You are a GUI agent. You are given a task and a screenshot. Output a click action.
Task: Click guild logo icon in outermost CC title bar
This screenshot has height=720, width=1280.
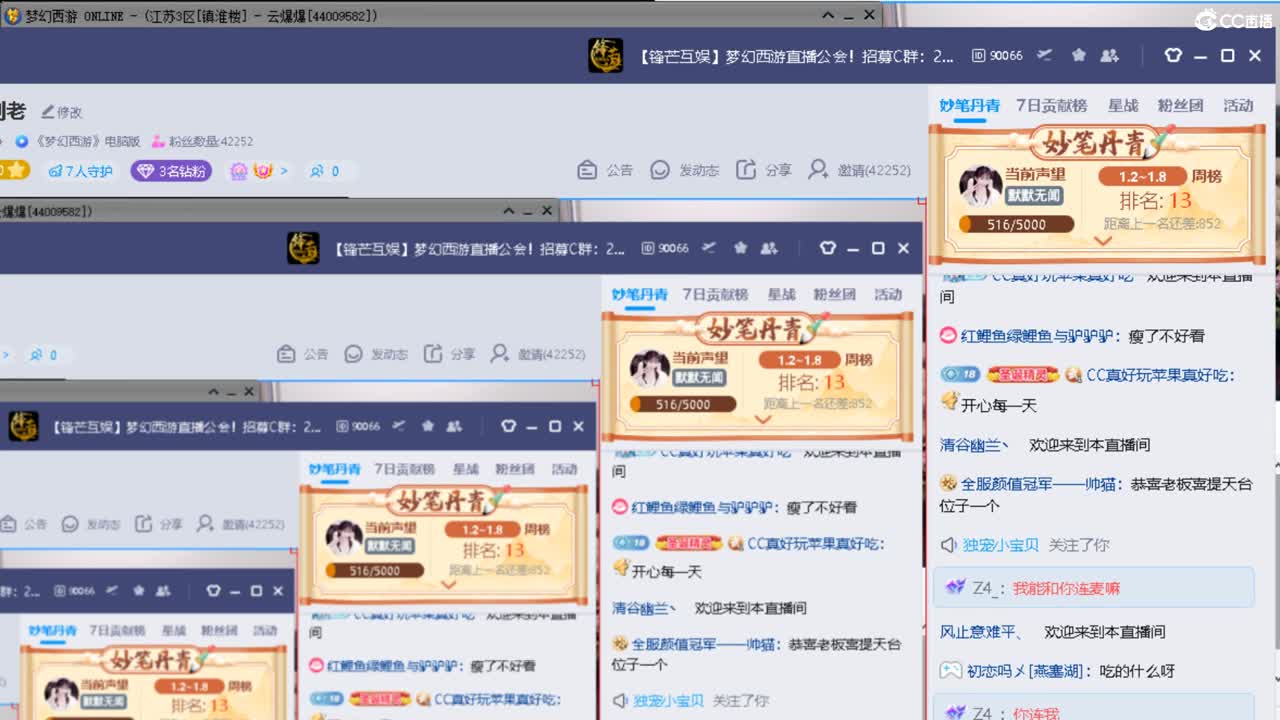point(605,56)
